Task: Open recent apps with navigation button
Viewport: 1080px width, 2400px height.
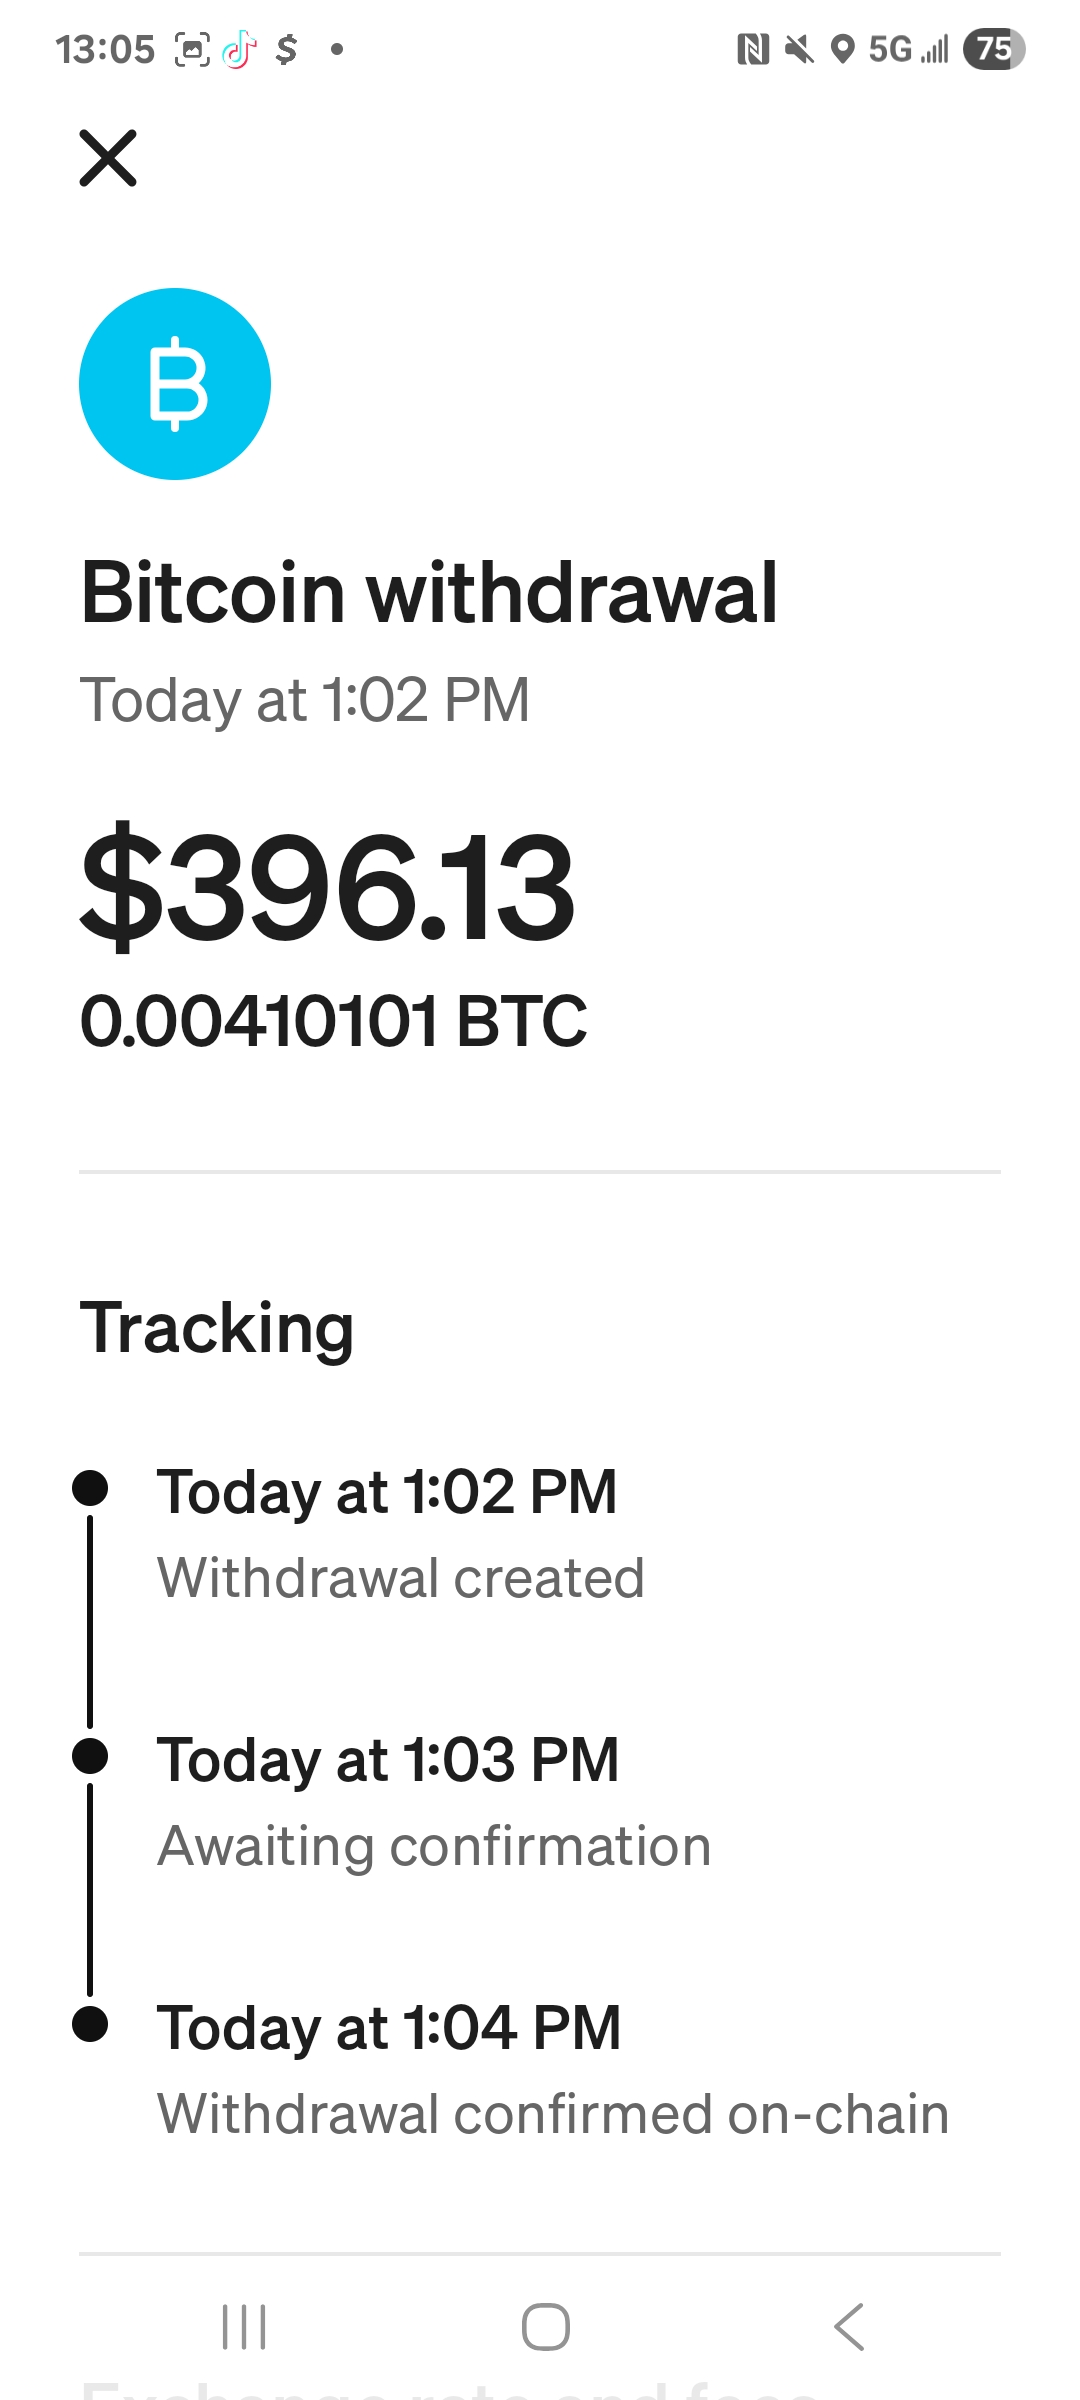Action: click(244, 2327)
